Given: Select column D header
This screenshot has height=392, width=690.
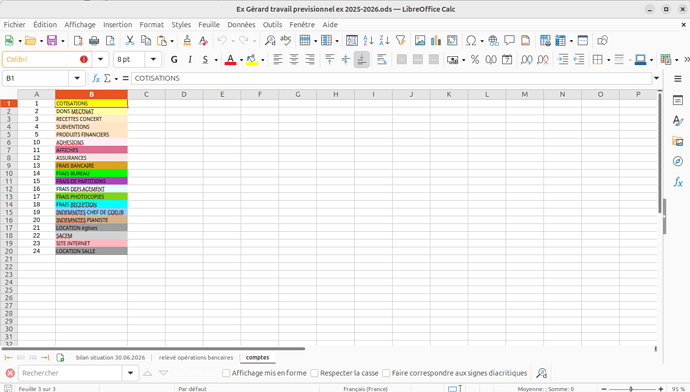Looking at the screenshot, I should [184, 94].
